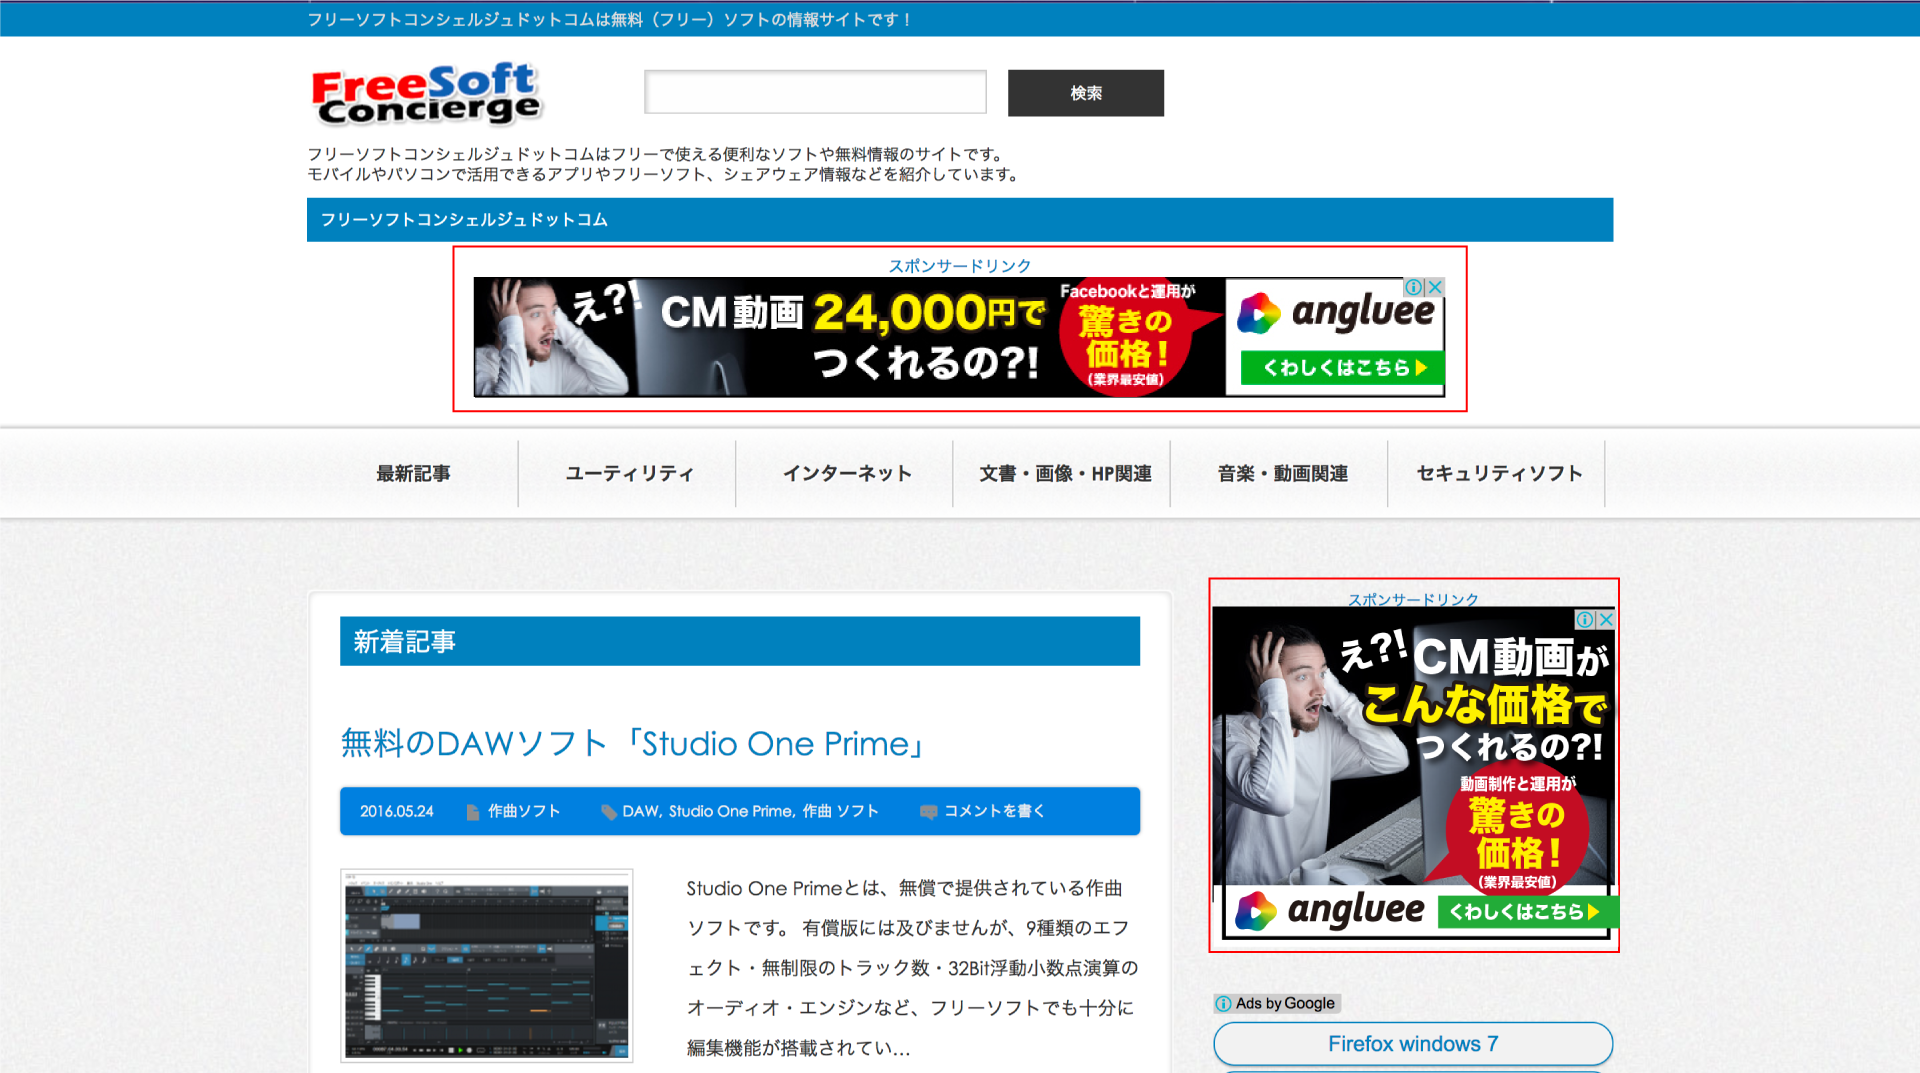Click the 新着記事 section heading
This screenshot has width=1920, height=1073.
(740, 641)
